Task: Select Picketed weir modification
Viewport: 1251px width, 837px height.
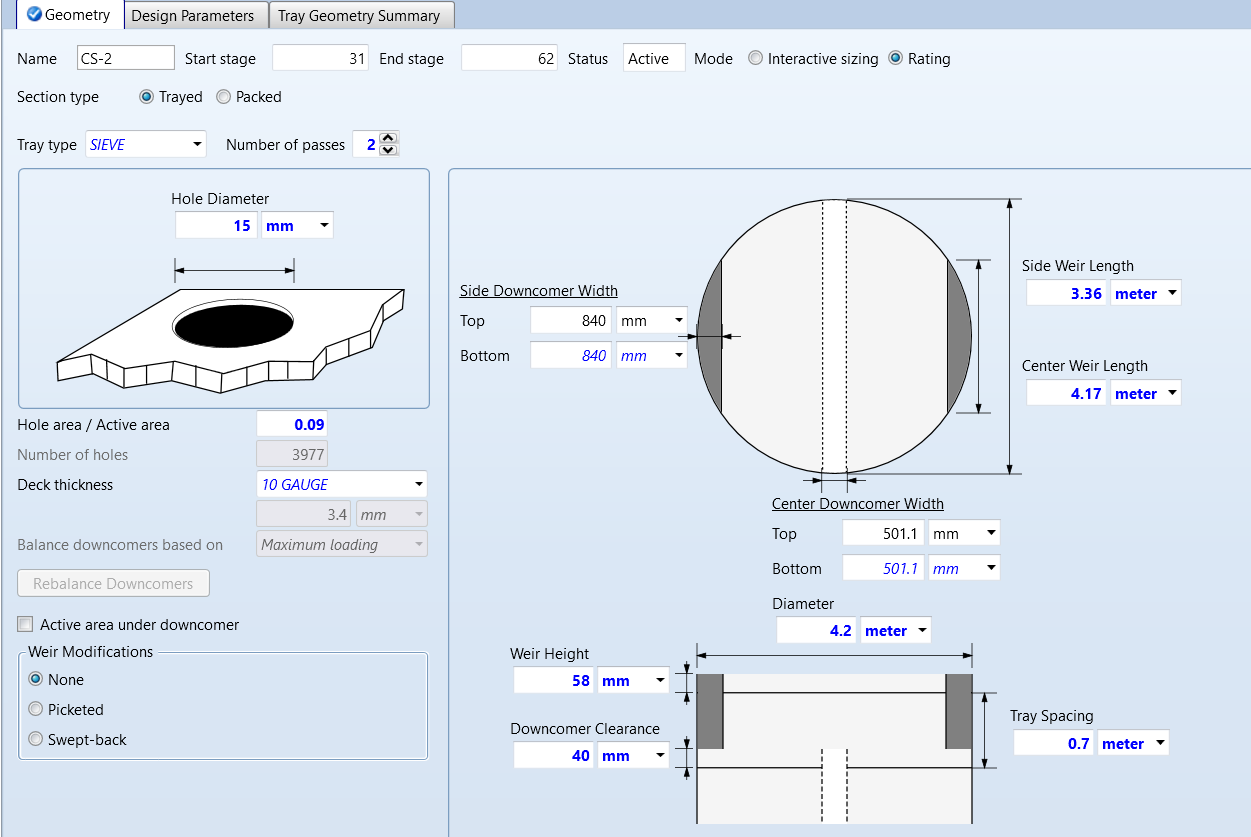Action: click(66, 710)
